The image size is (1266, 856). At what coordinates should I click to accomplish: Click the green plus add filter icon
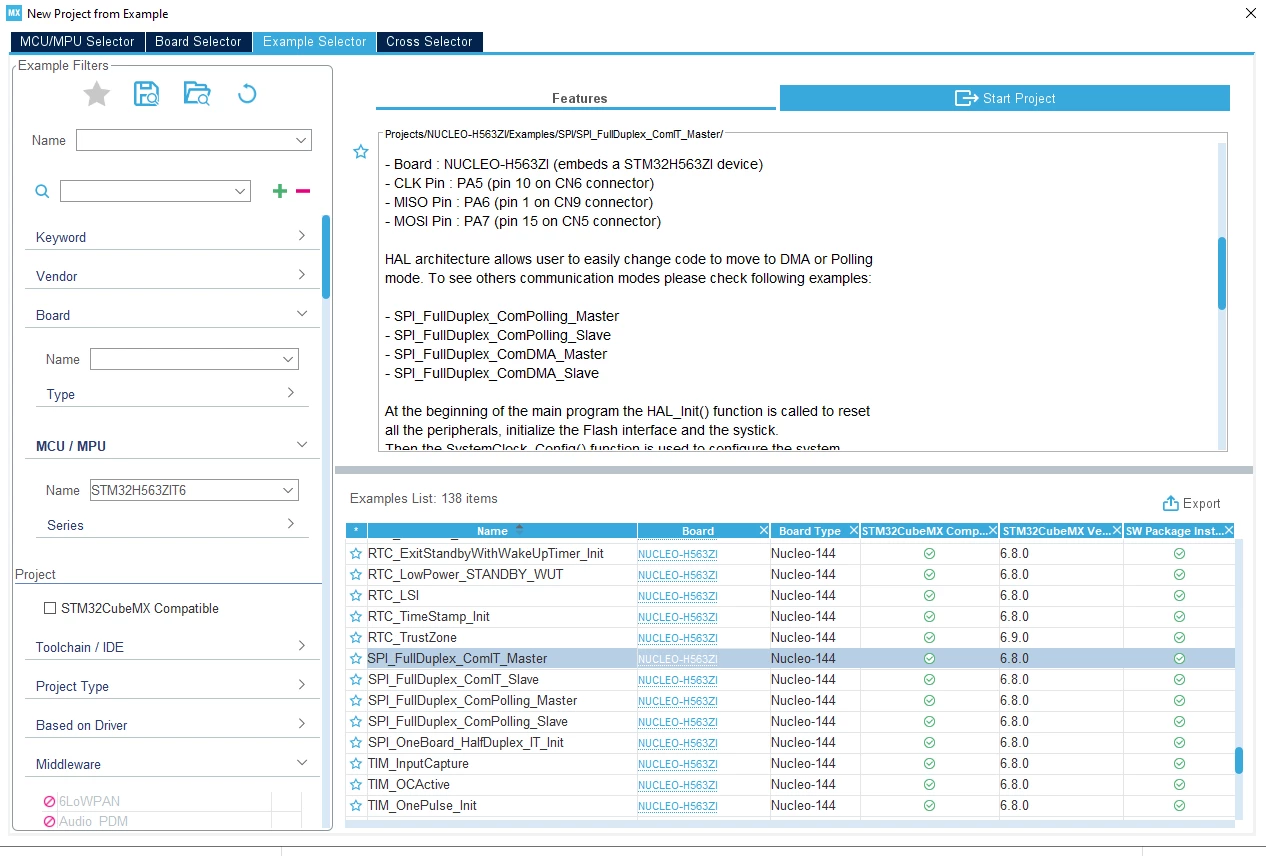point(280,191)
